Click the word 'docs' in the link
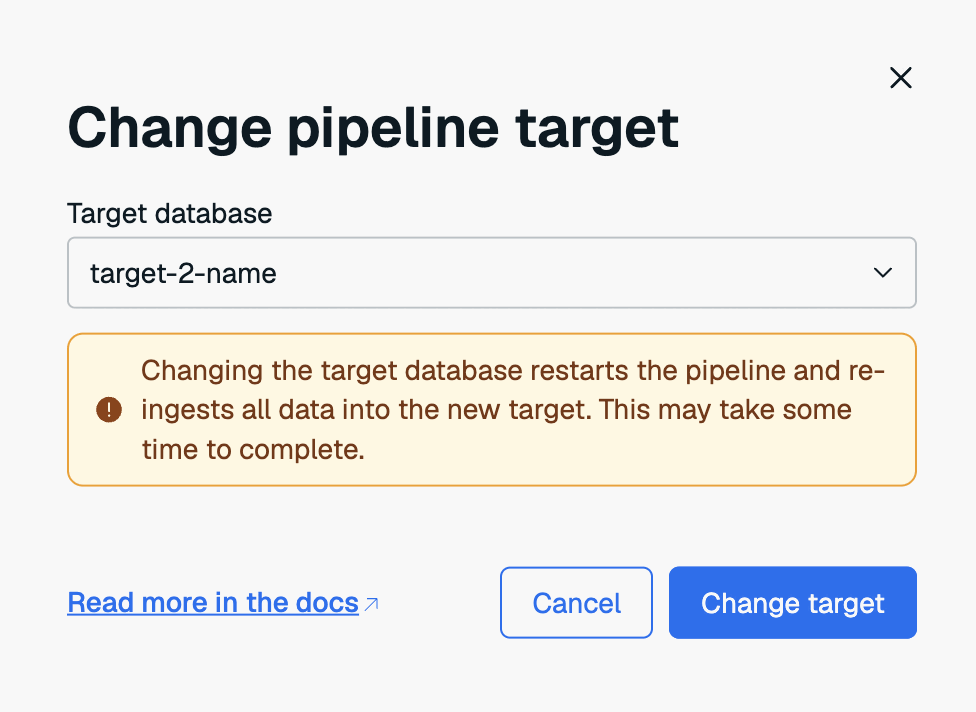 327,602
